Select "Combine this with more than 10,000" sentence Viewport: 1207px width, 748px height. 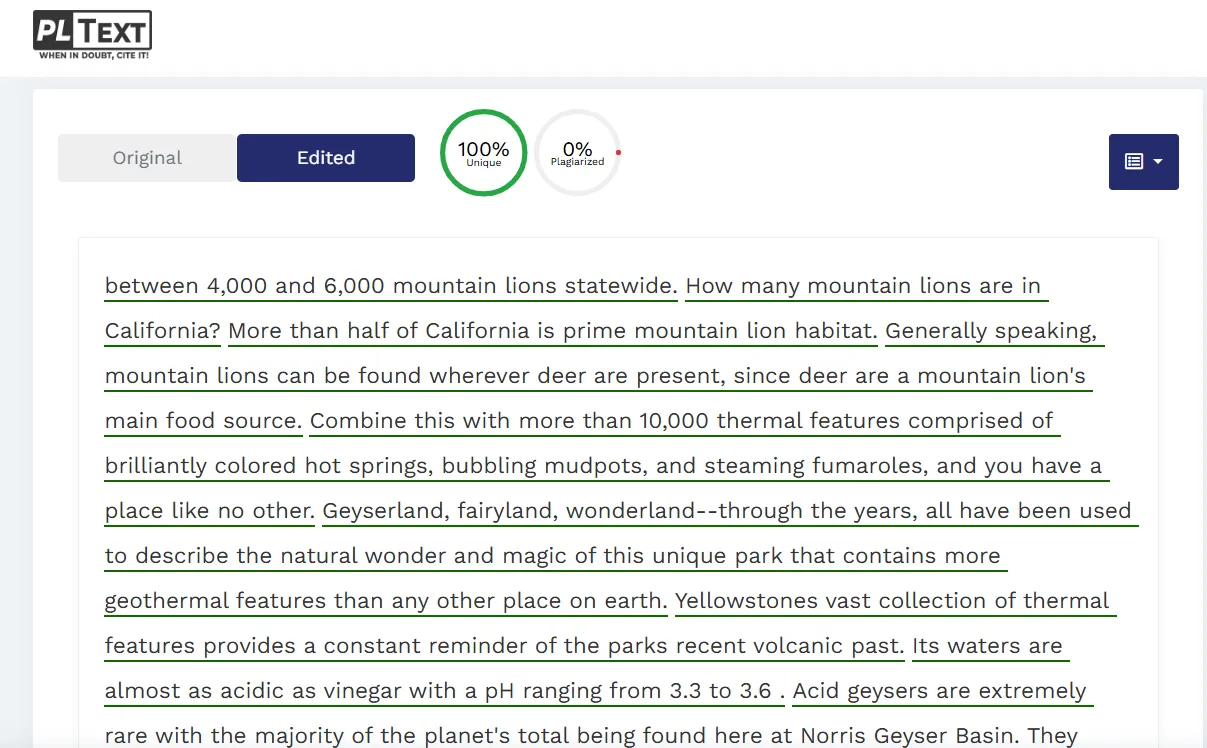pos(680,421)
